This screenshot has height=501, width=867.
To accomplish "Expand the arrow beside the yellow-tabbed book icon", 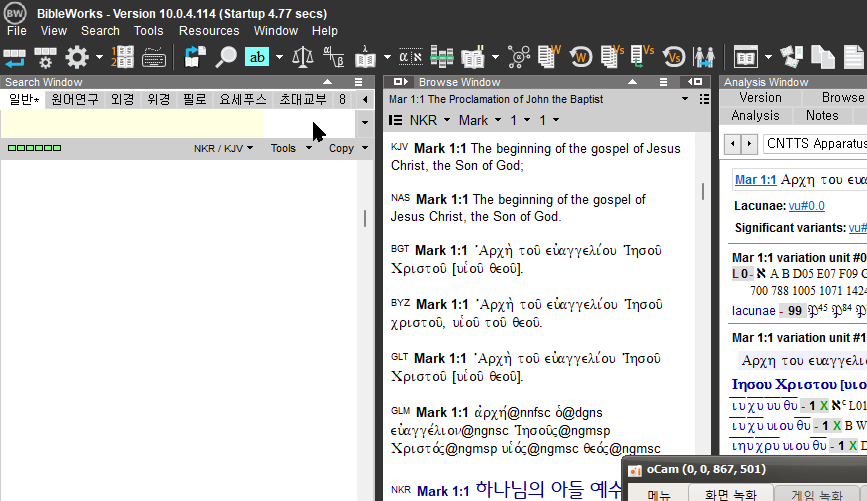I will pyautogui.click(x=495, y=57).
